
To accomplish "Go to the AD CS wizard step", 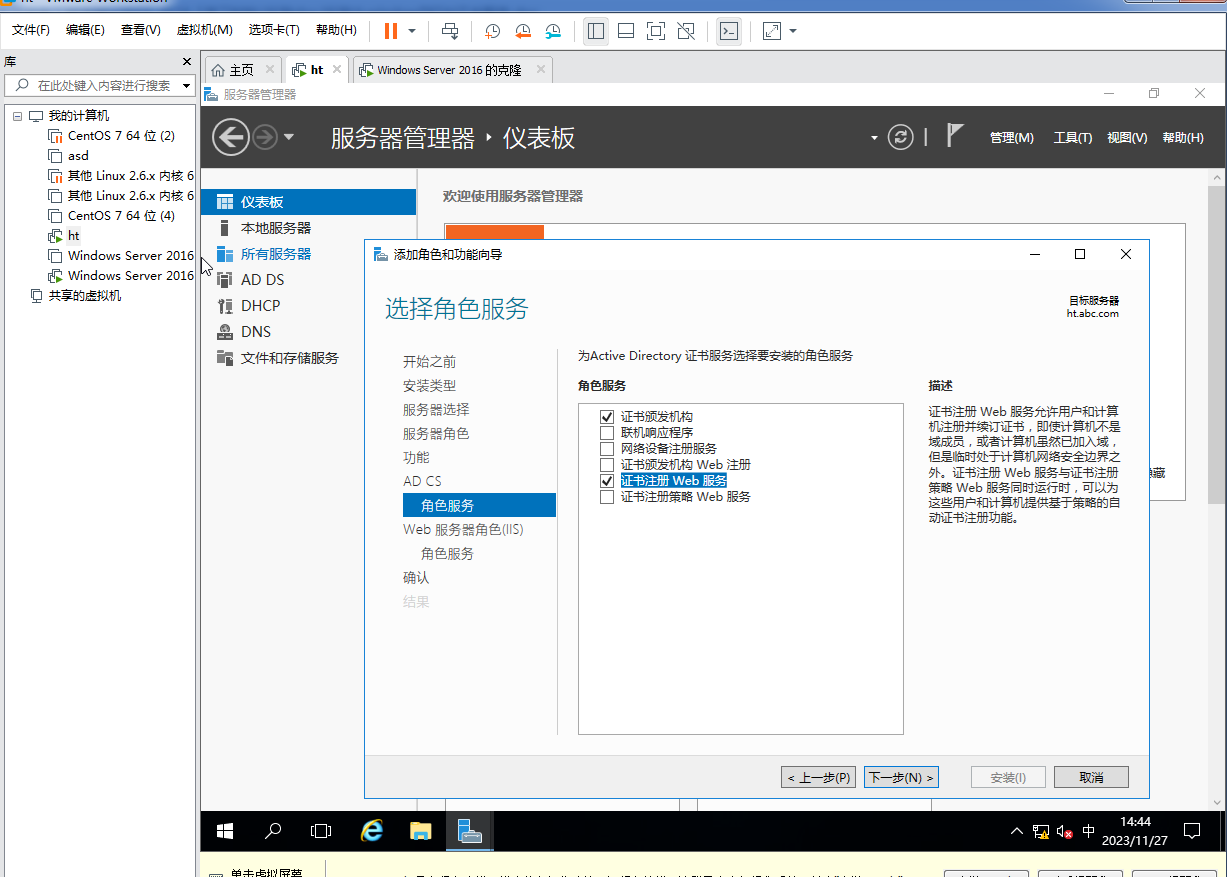I will [x=422, y=482].
